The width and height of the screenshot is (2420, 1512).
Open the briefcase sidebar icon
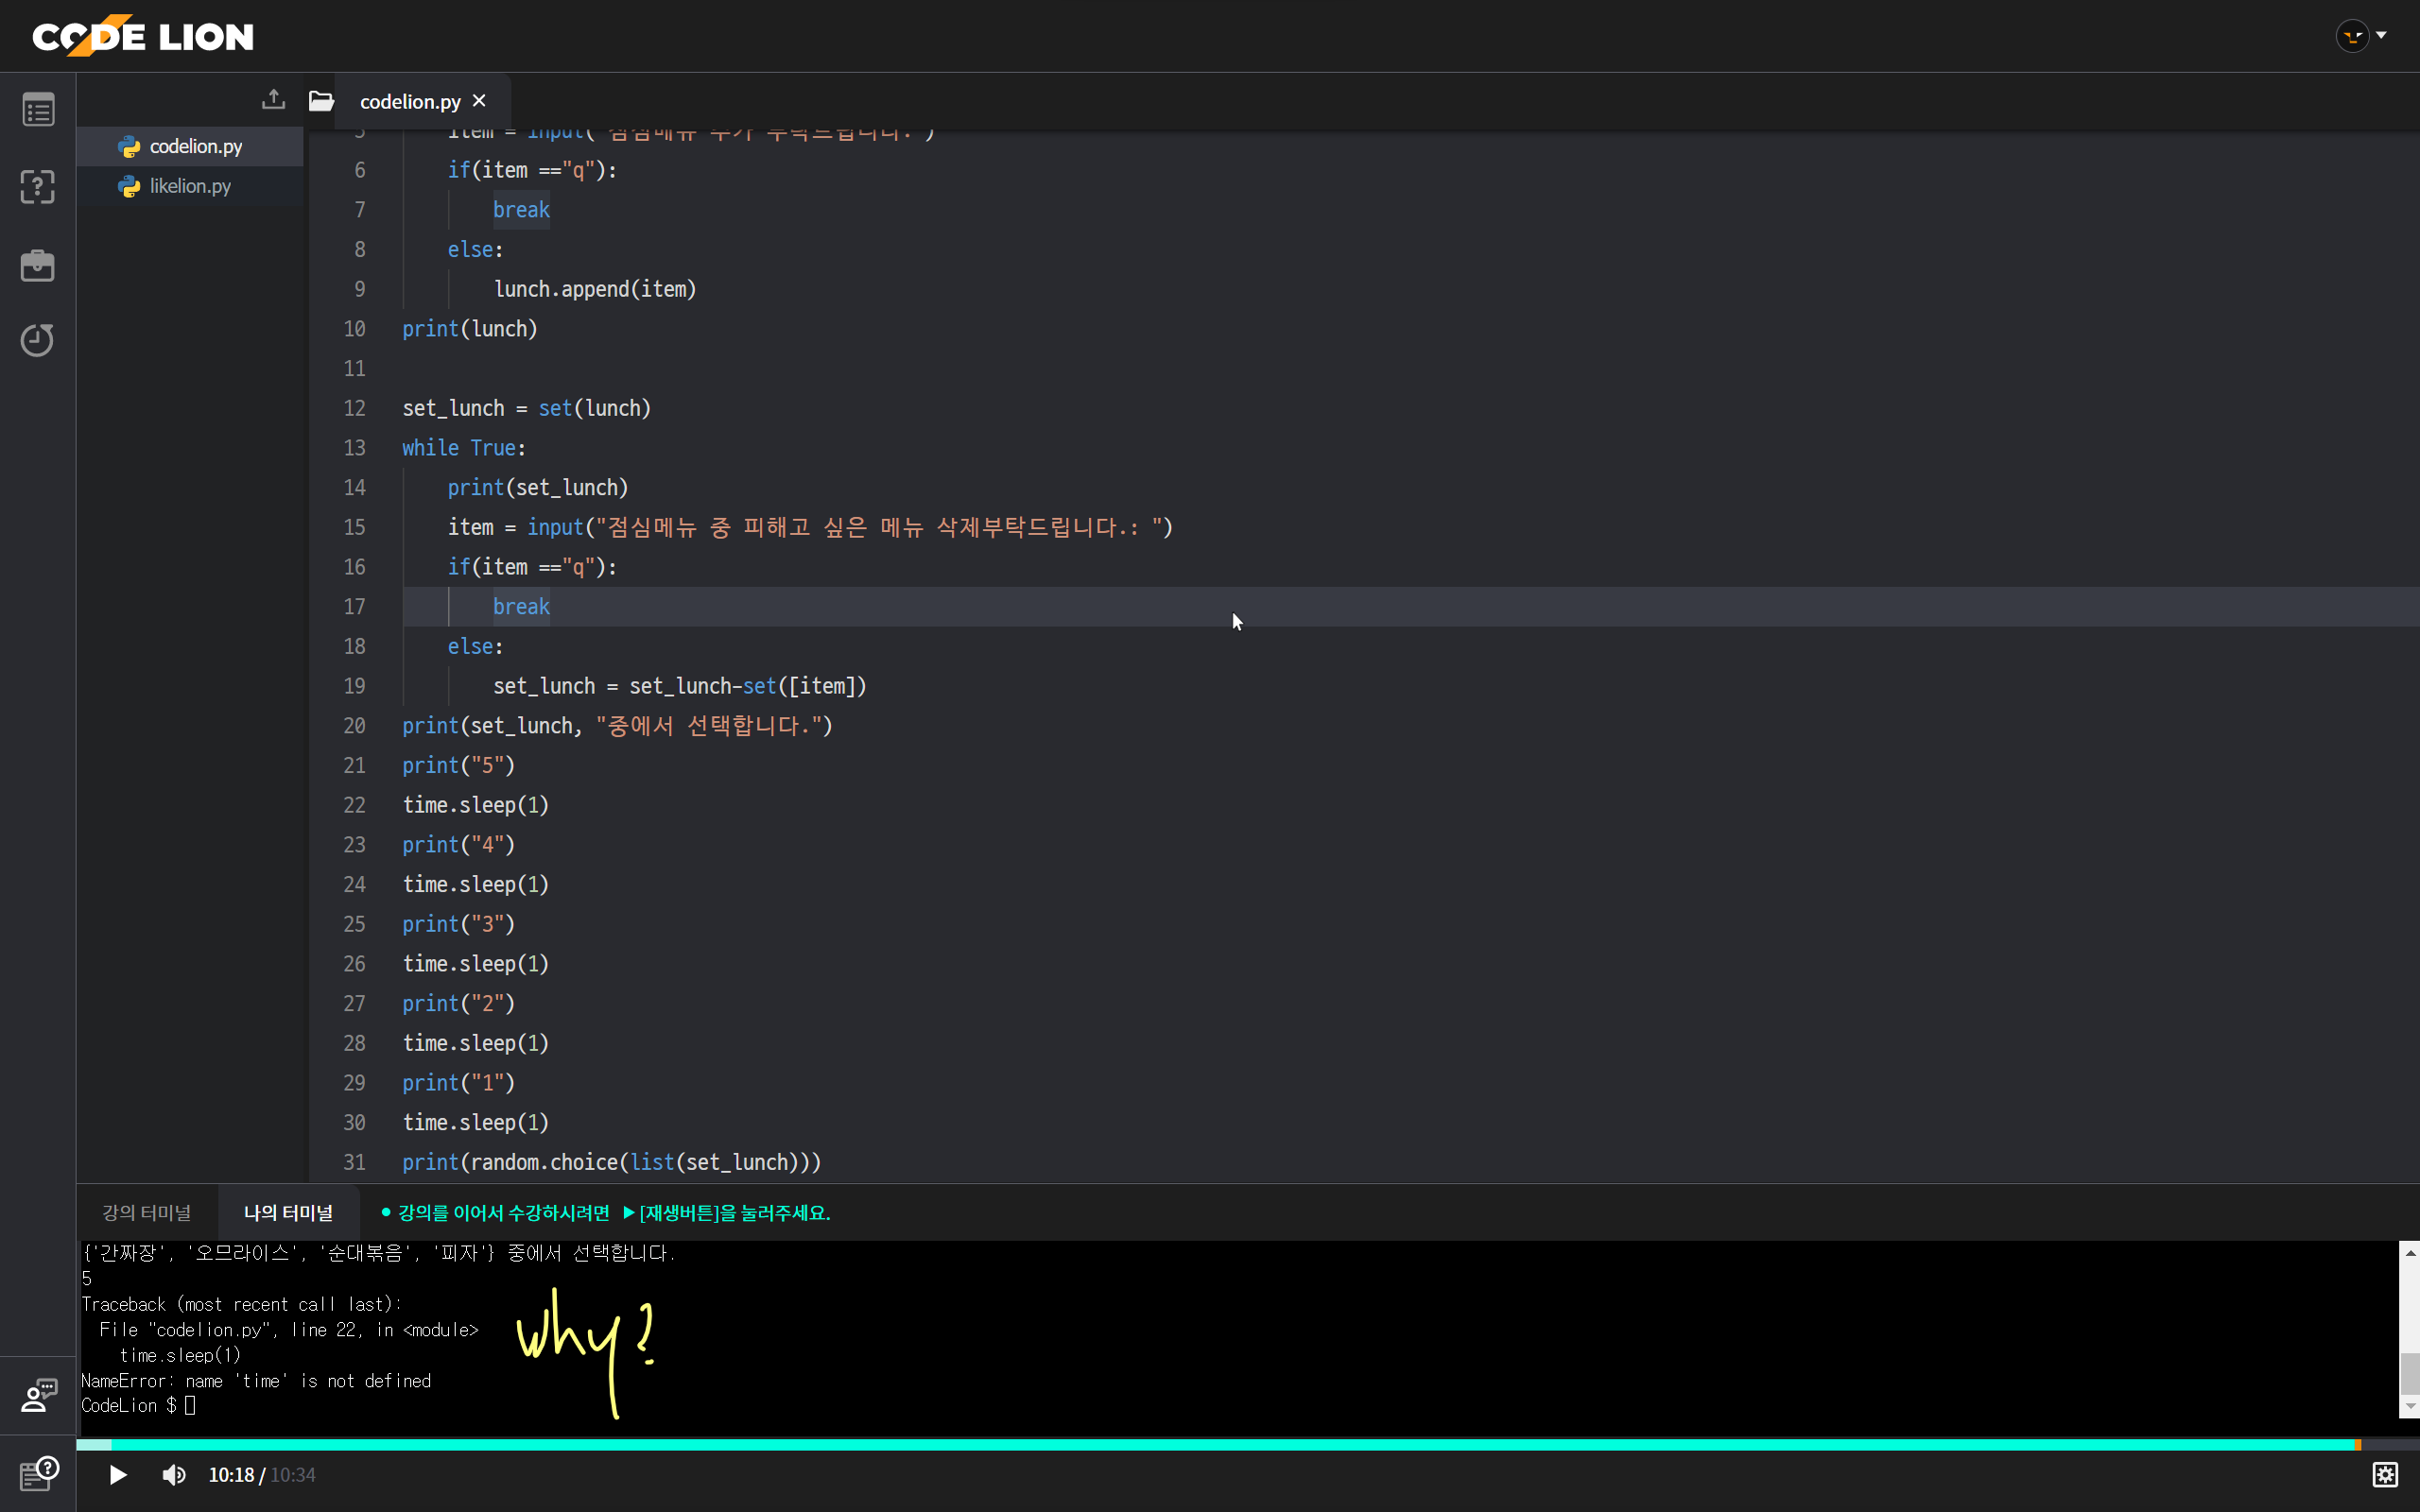(38, 265)
